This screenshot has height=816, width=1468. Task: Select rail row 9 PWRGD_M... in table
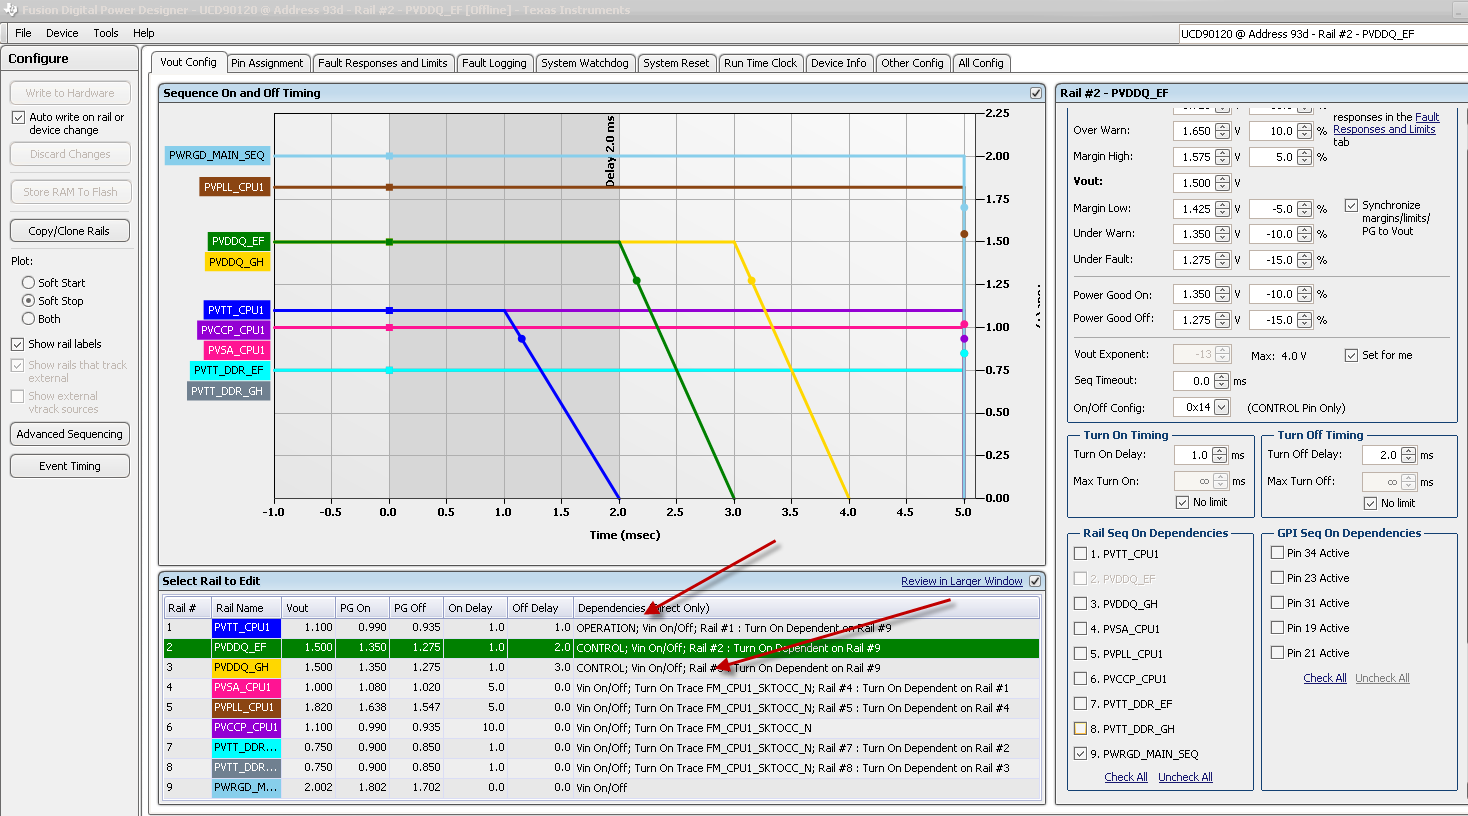tap(601, 787)
